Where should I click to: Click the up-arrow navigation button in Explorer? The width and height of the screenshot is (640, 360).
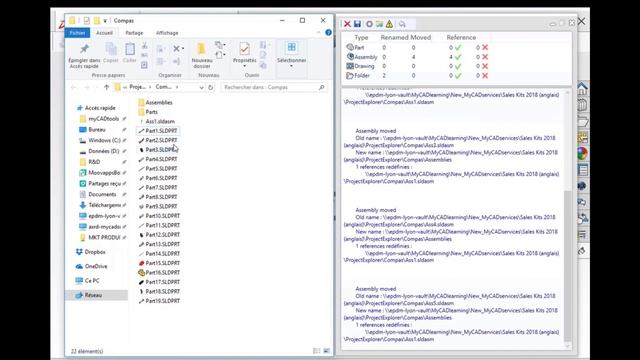[x=107, y=87]
